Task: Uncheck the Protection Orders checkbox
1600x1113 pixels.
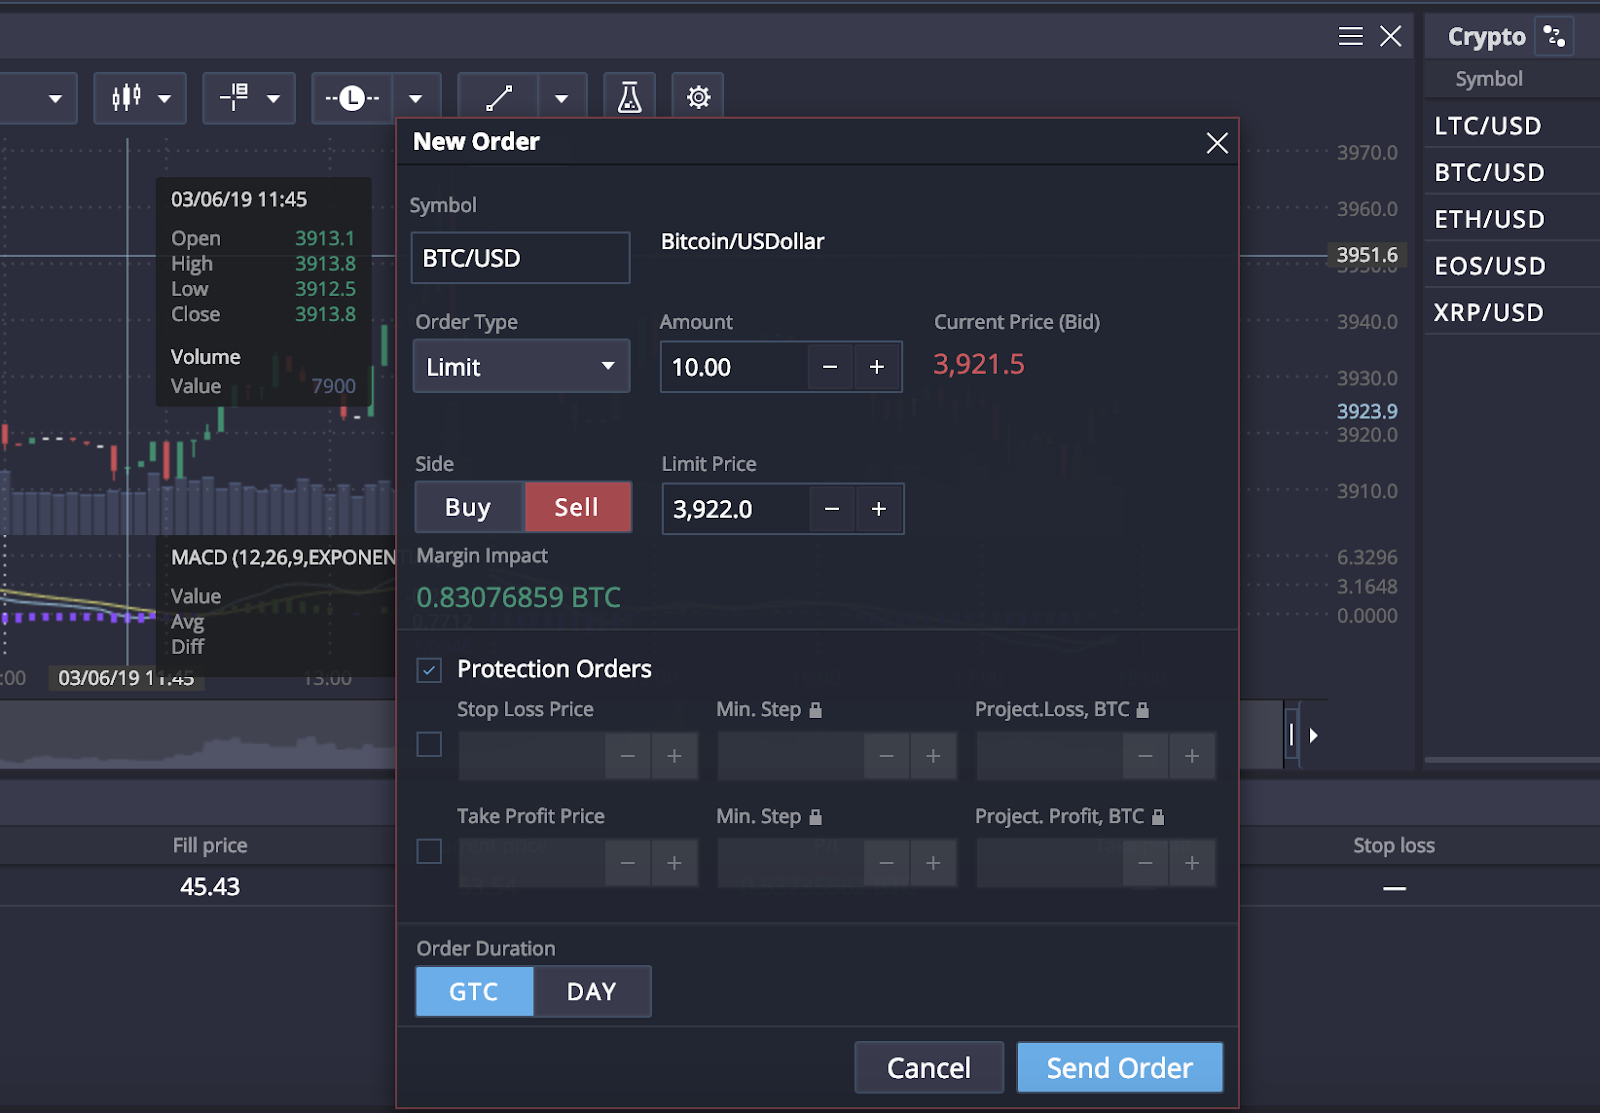Action: tap(429, 670)
